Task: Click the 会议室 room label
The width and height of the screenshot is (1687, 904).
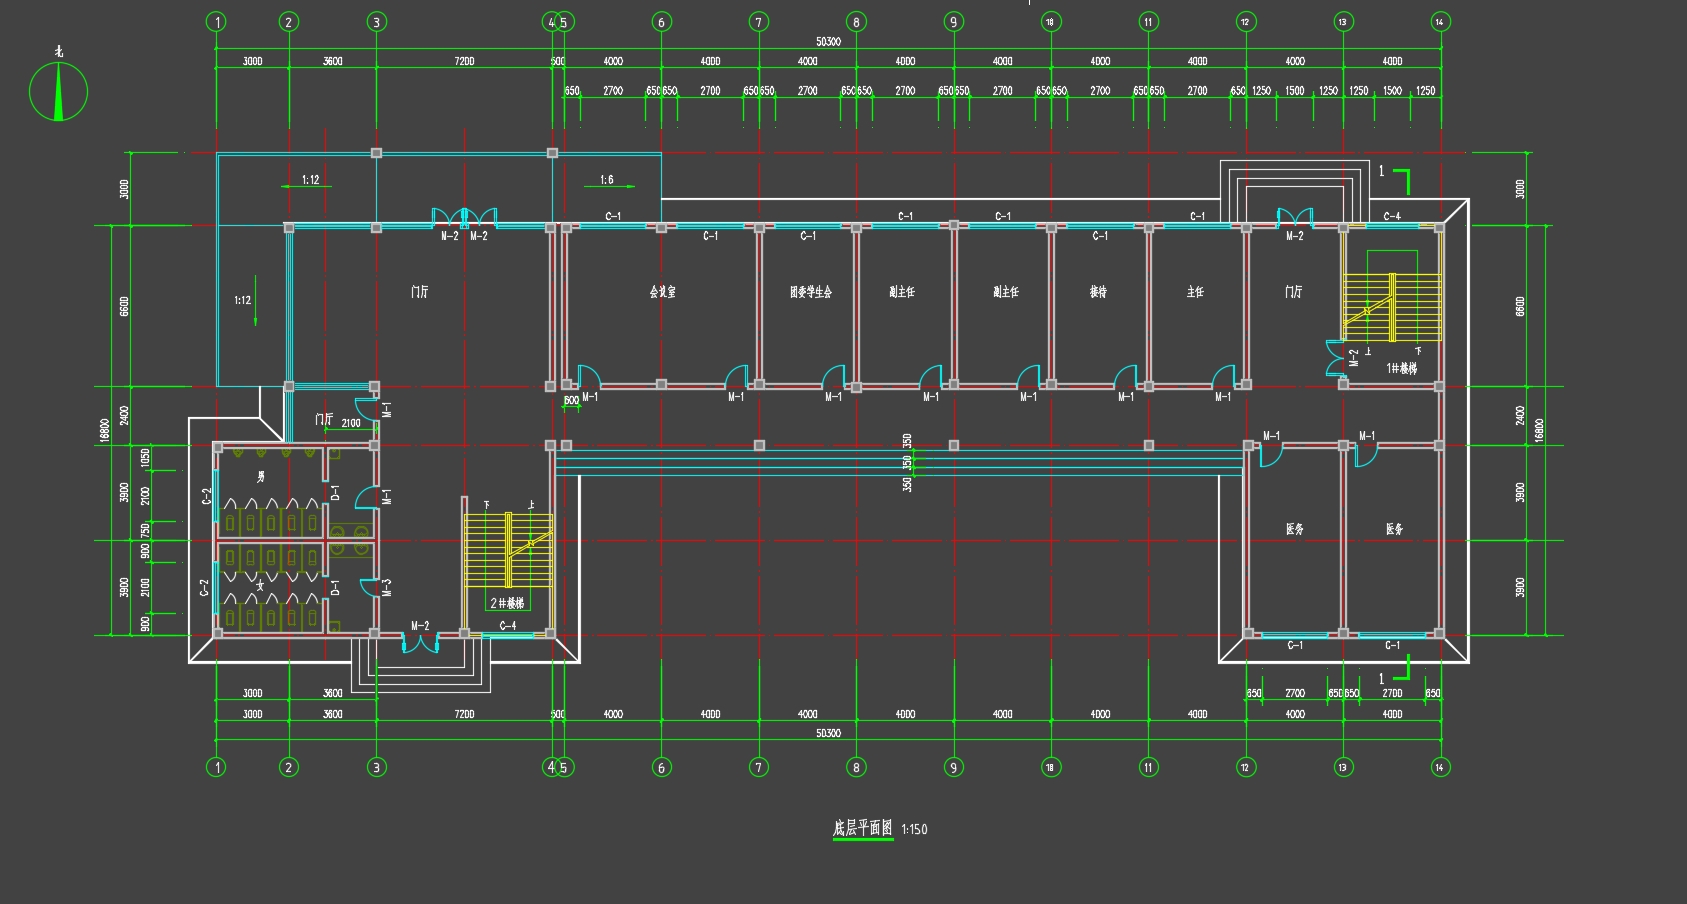Action: (662, 292)
